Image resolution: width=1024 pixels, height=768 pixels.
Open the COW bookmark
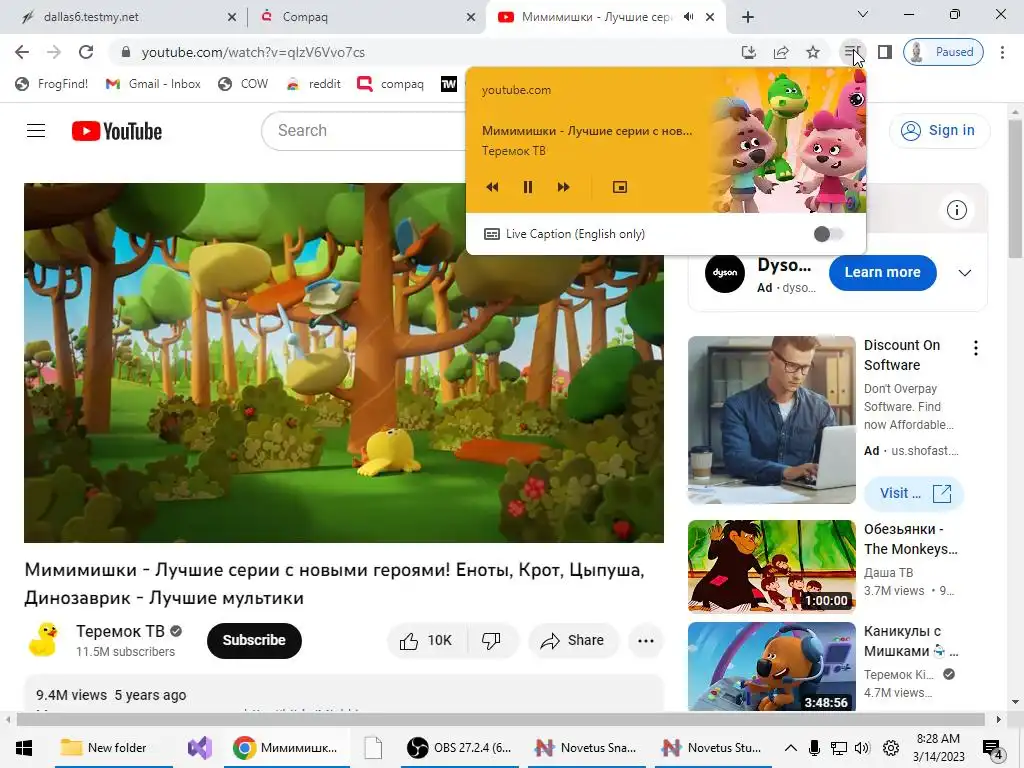(243, 84)
